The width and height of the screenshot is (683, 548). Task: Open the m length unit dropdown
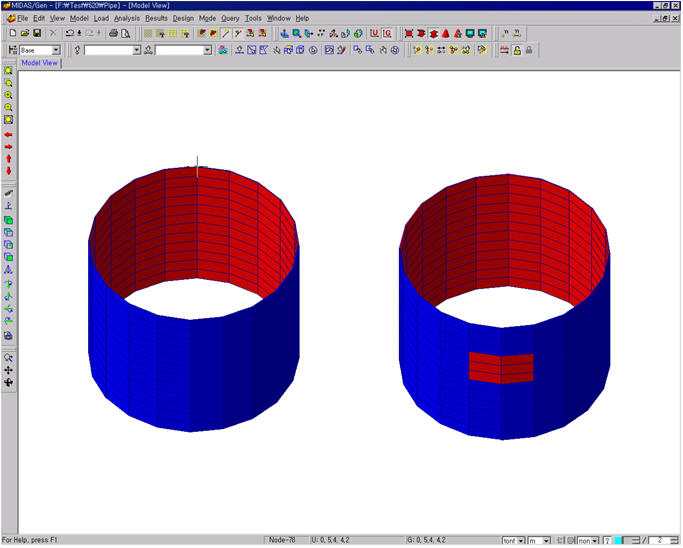coord(546,541)
